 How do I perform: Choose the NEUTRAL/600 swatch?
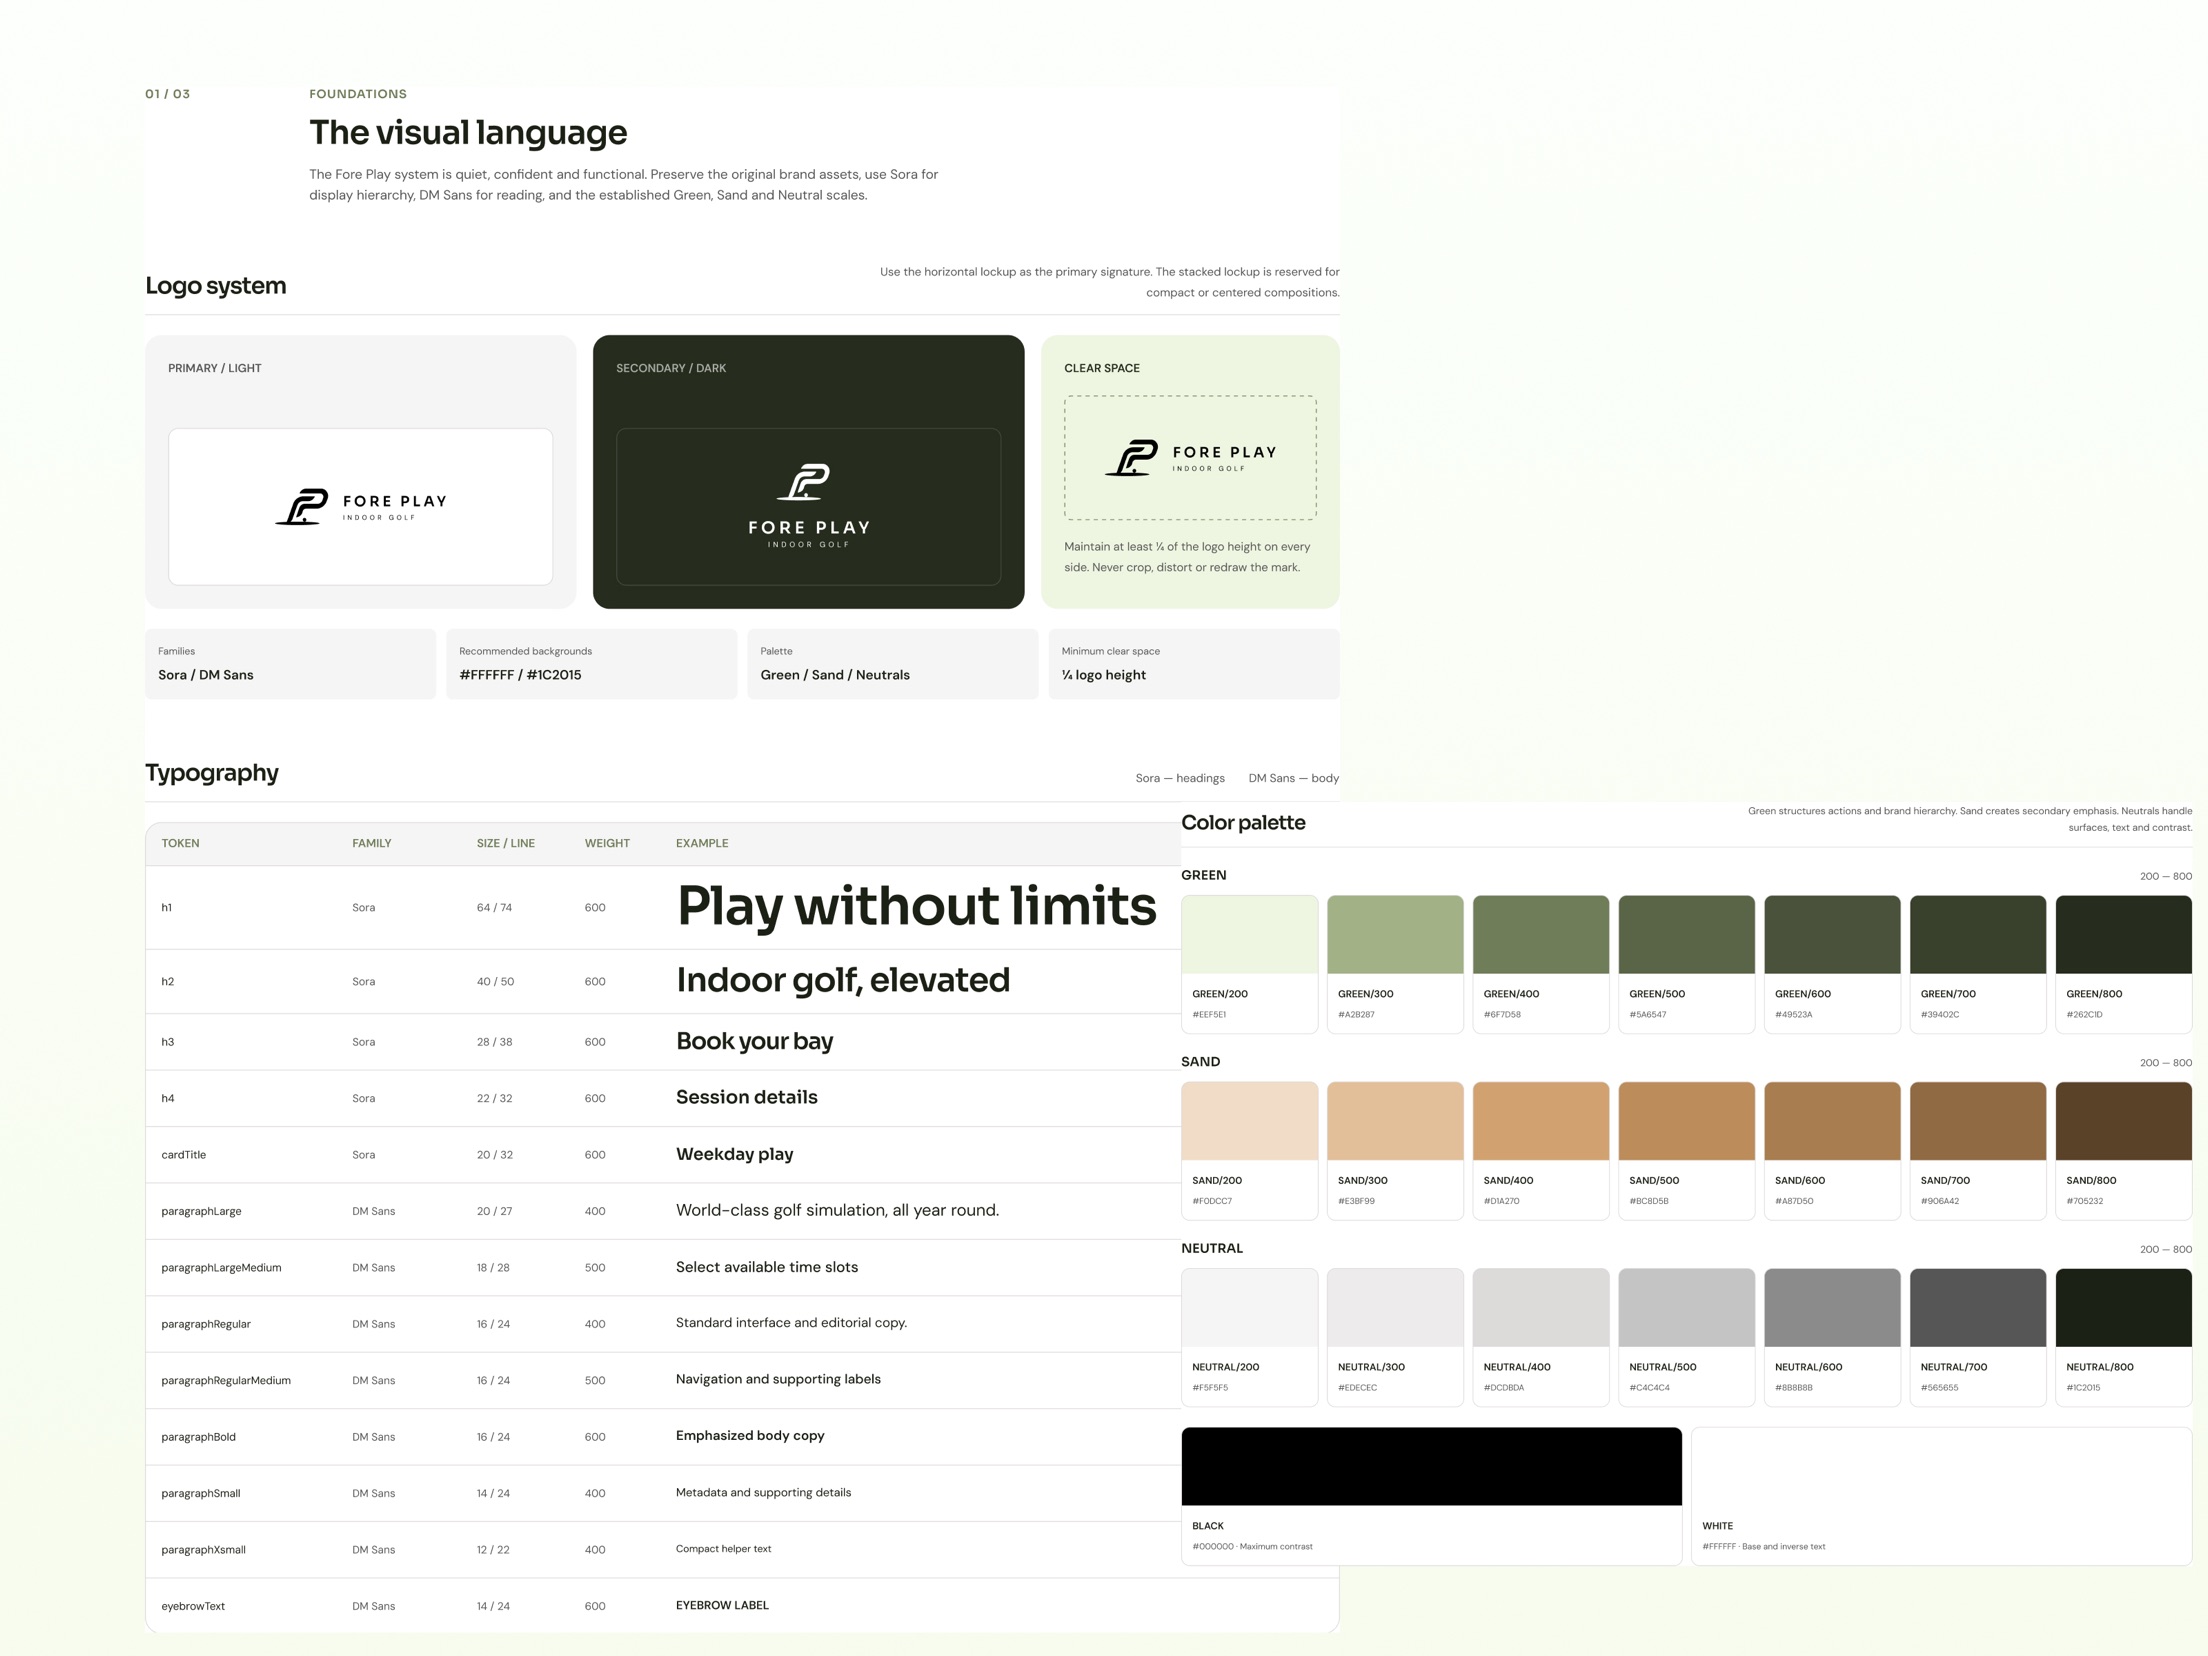pyautogui.click(x=1832, y=1337)
